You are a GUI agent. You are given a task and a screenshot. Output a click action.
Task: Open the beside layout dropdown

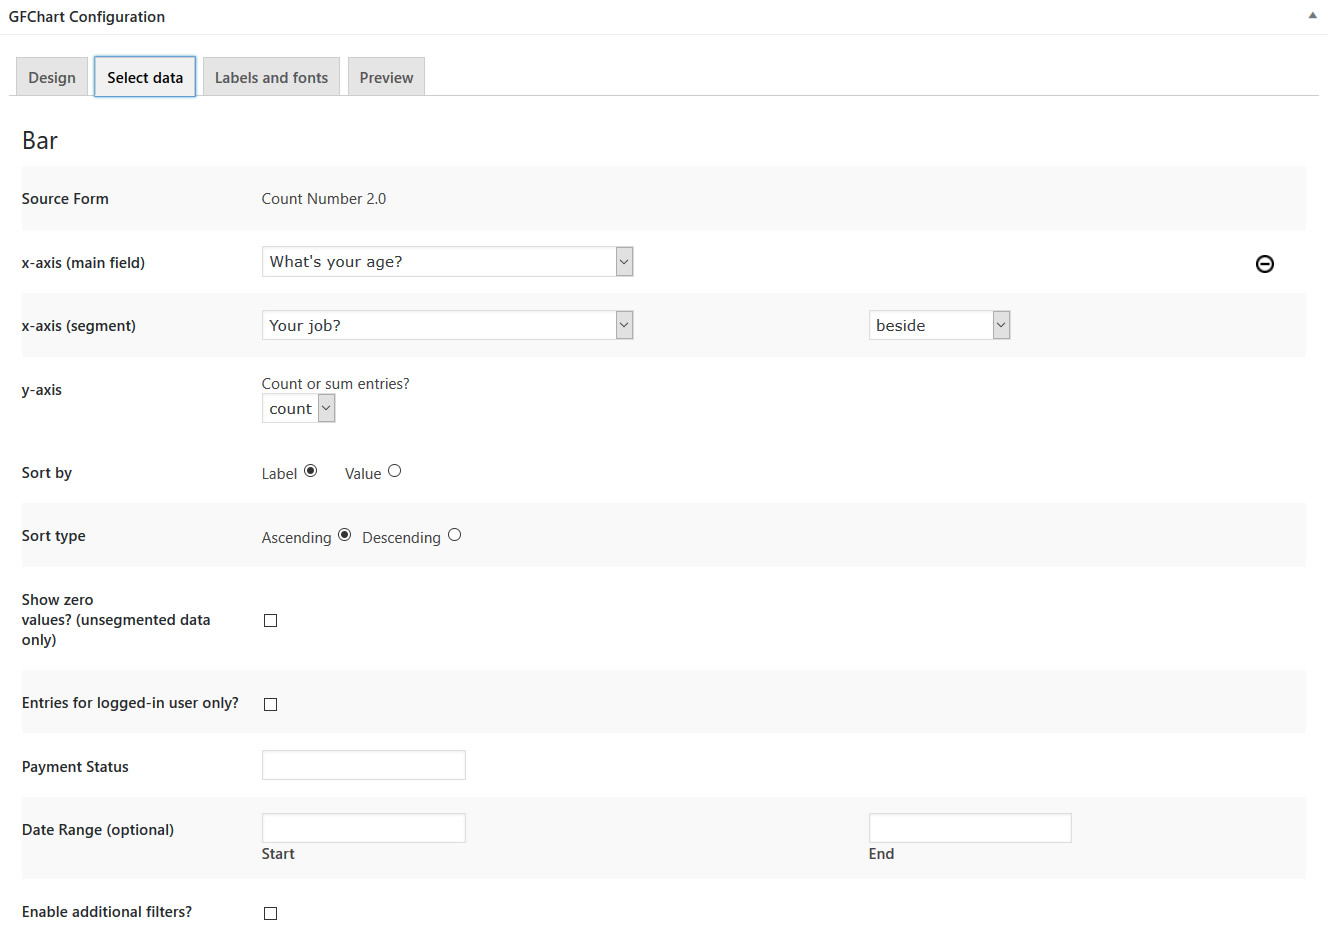coord(939,326)
